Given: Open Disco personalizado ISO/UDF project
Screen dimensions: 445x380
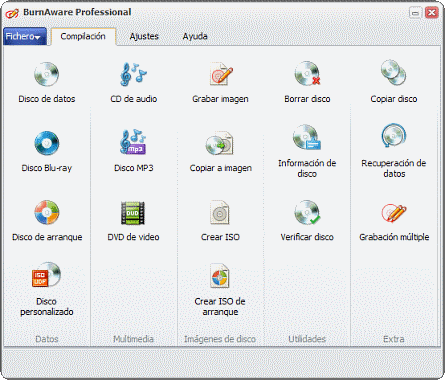Looking at the screenshot, I should (x=47, y=289).
